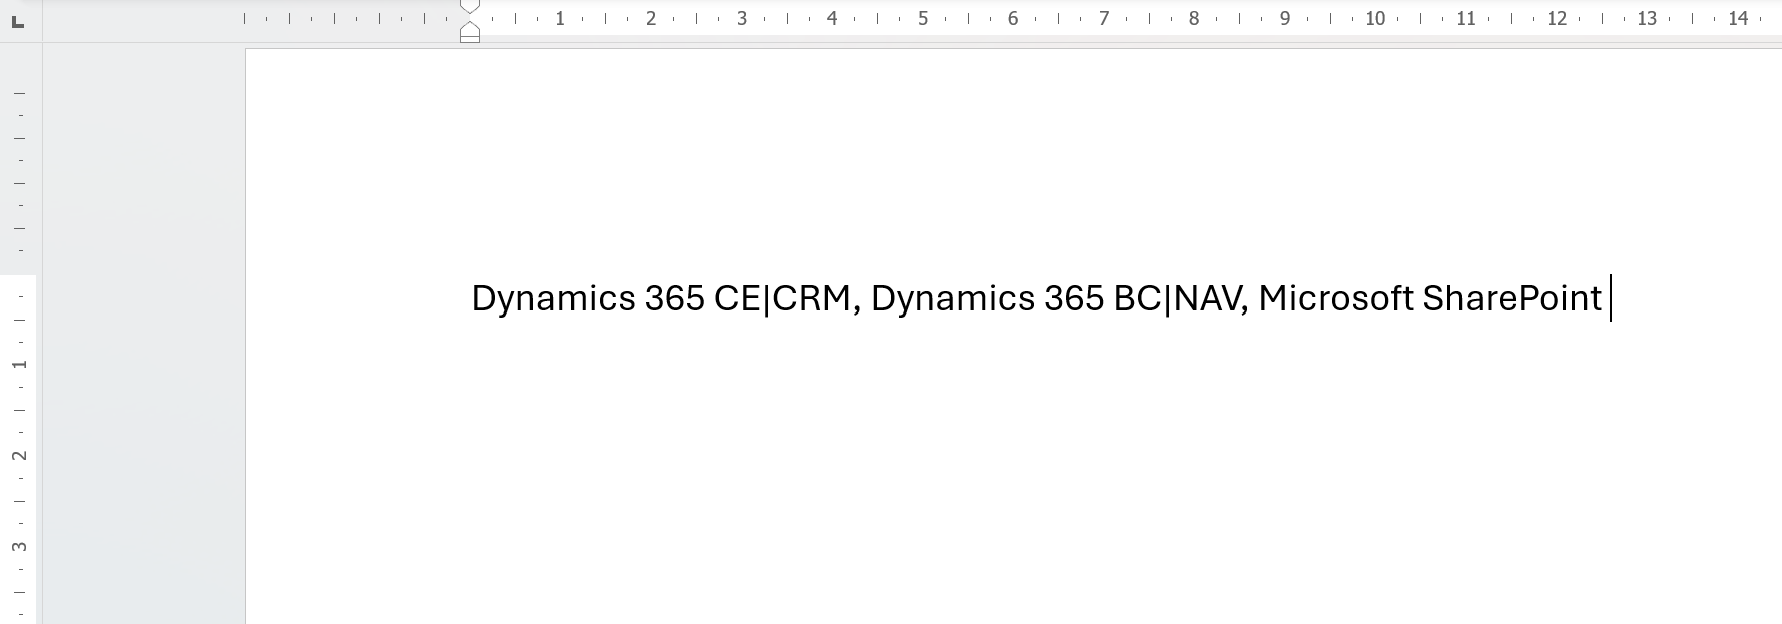
Task: Click the word Microsoft in the document
Action: click(x=1336, y=298)
